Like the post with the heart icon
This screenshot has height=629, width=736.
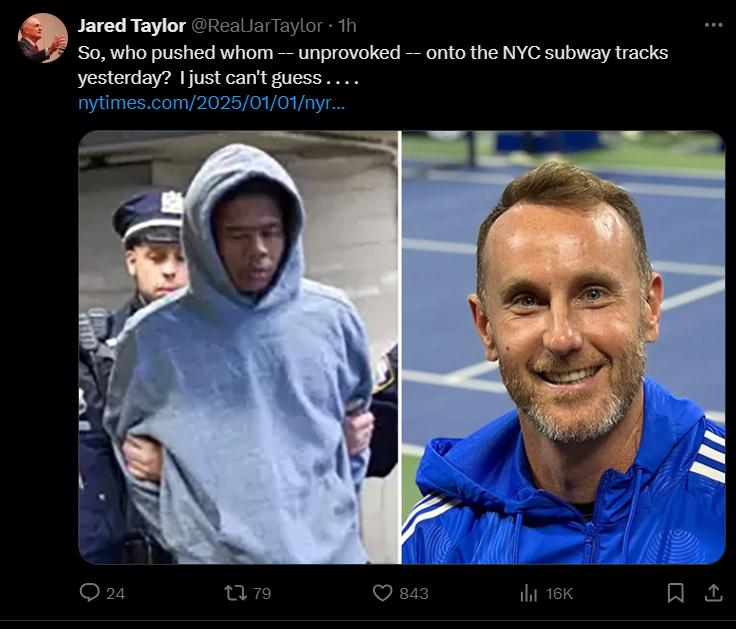[383, 593]
